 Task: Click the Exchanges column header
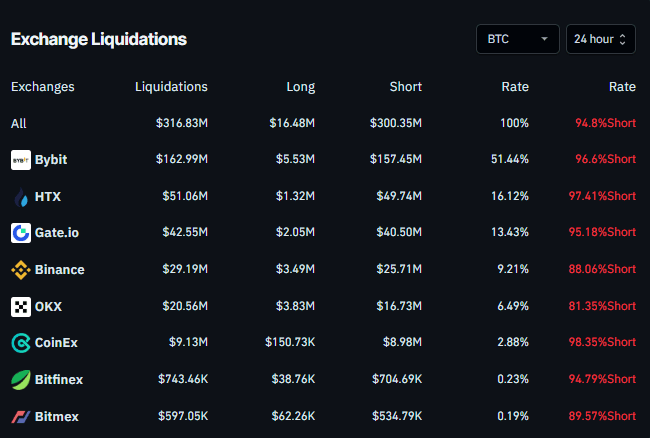click(42, 87)
